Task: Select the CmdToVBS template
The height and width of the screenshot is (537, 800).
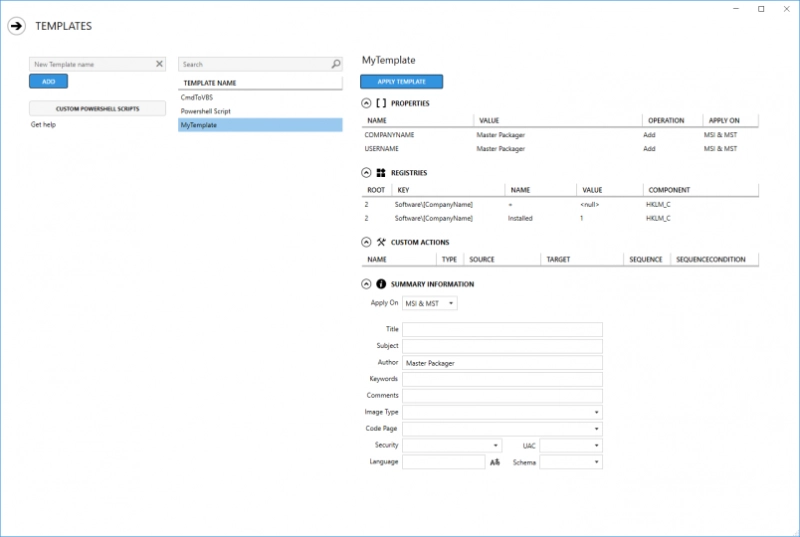Action: [x=196, y=97]
